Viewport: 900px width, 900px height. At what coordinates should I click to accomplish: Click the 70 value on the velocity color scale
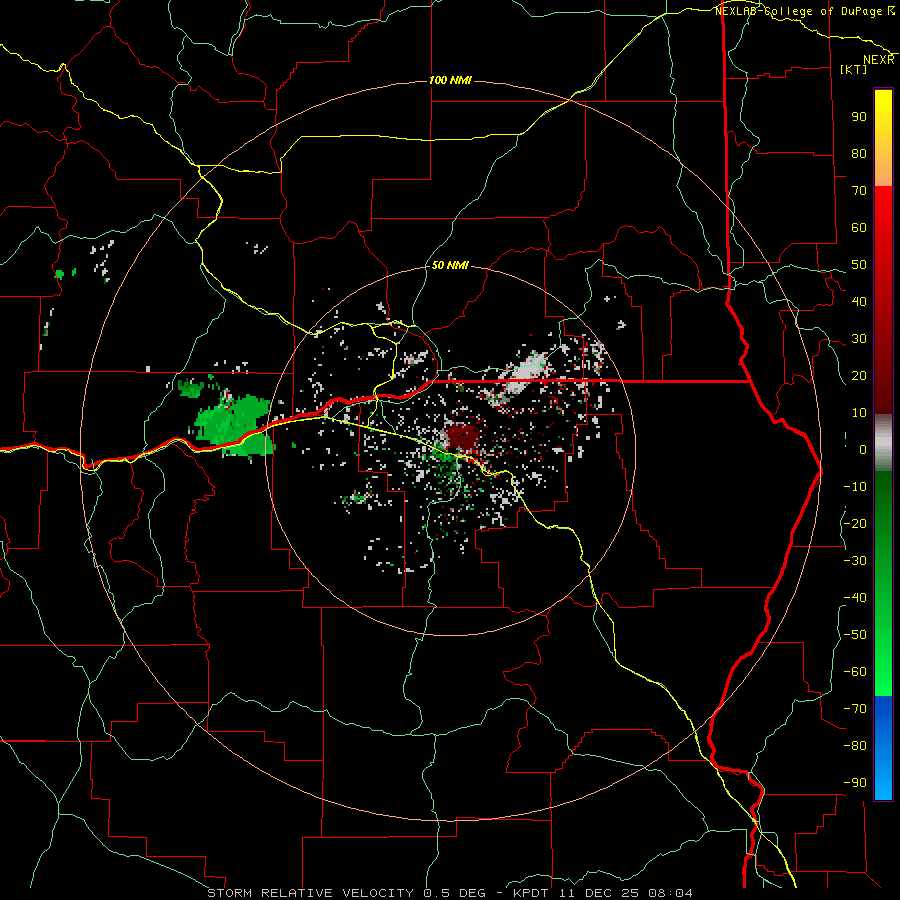click(x=859, y=191)
